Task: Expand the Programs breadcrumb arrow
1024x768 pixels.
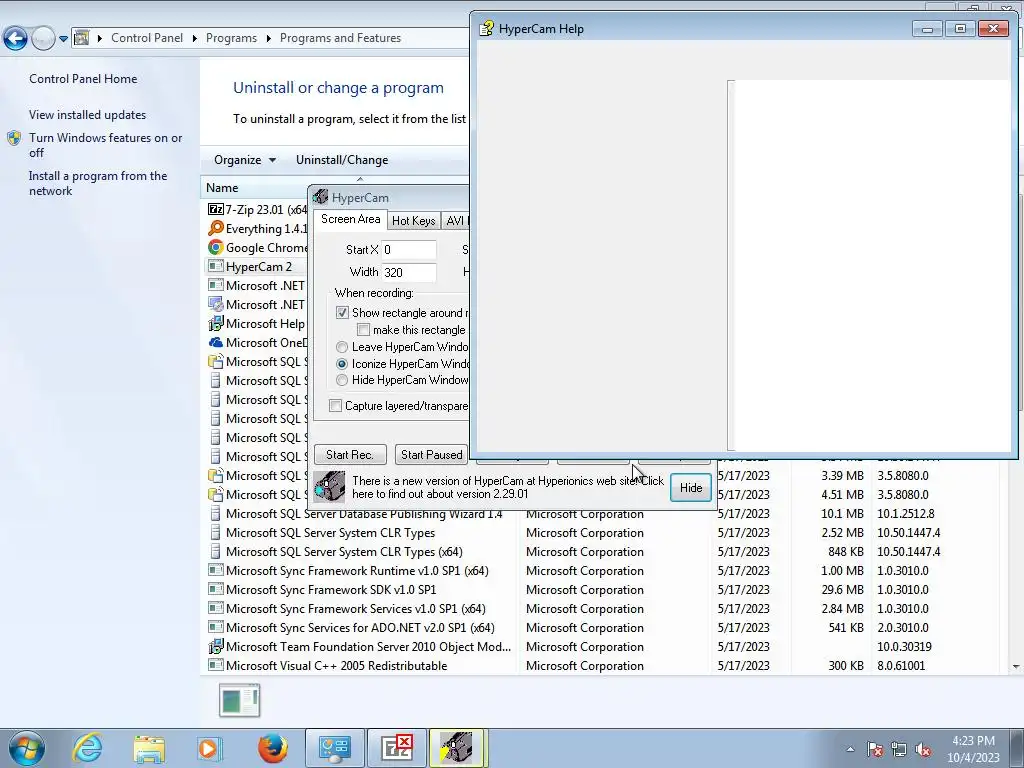Action: [268, 38]
